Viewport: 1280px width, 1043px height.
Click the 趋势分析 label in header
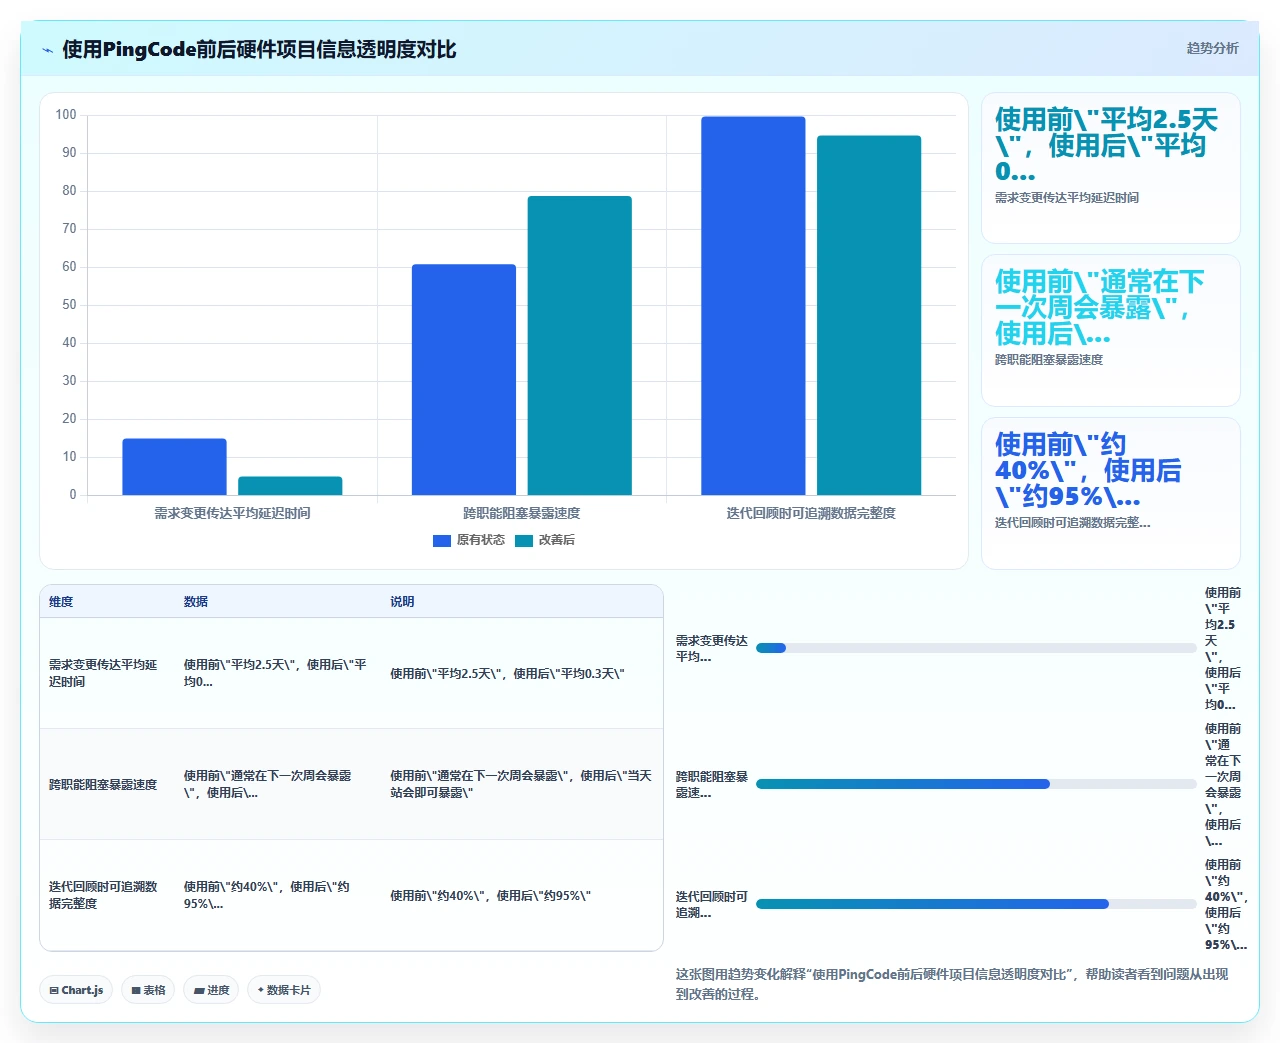point(1212,48)
